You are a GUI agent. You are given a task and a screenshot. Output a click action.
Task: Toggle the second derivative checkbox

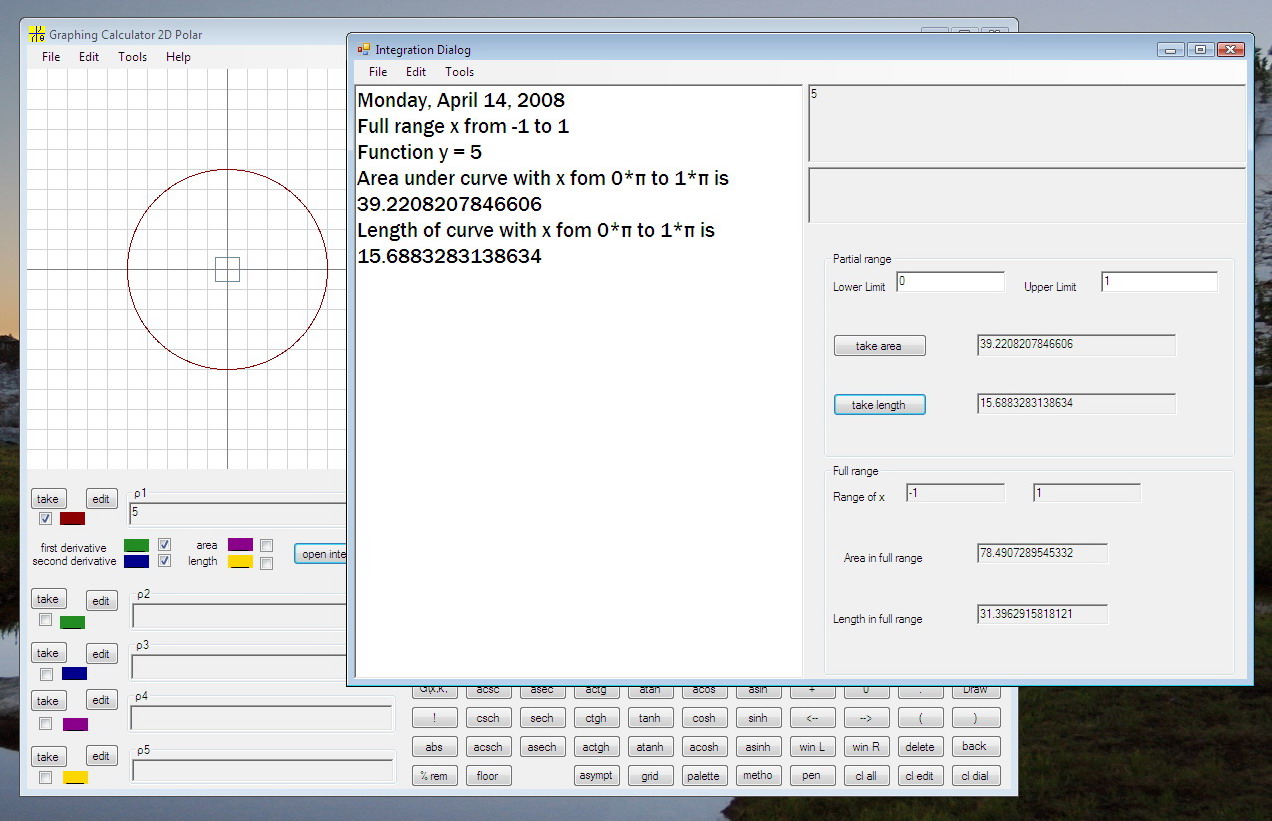[164, 561]
